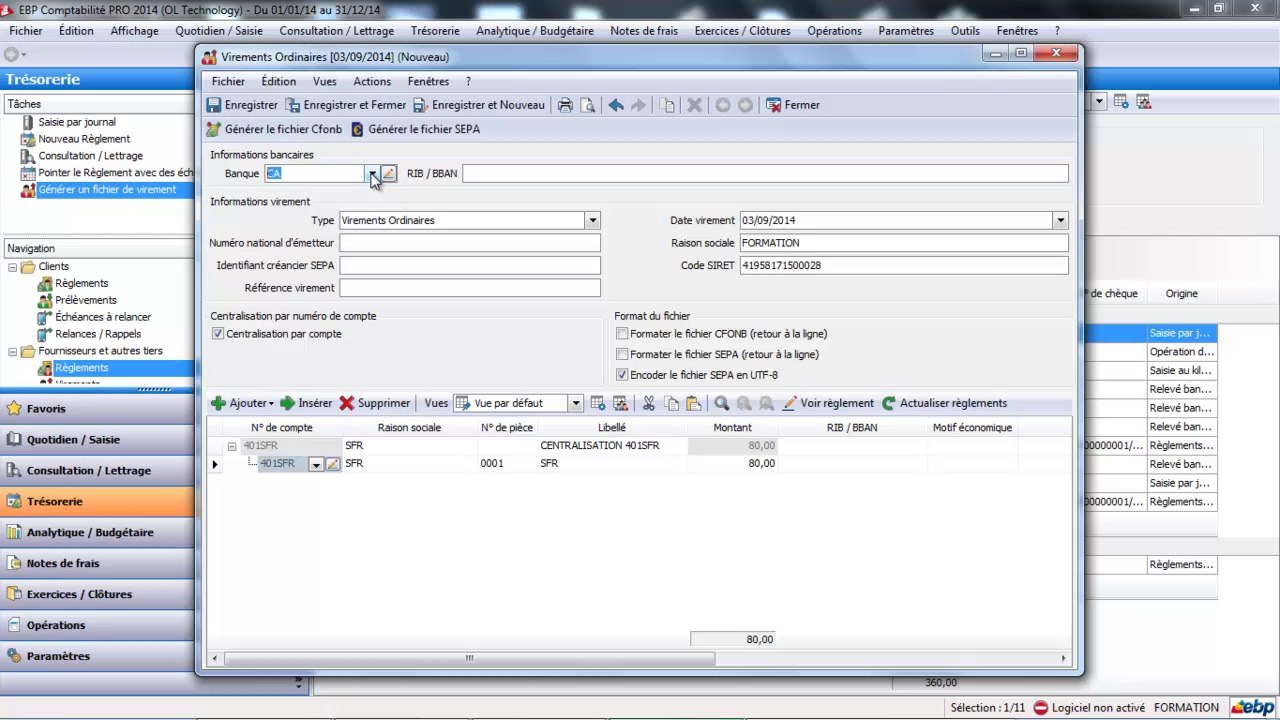Click Fermer in dialog toolbar
Screen dimensions: 1280x720
coord(793,105)
